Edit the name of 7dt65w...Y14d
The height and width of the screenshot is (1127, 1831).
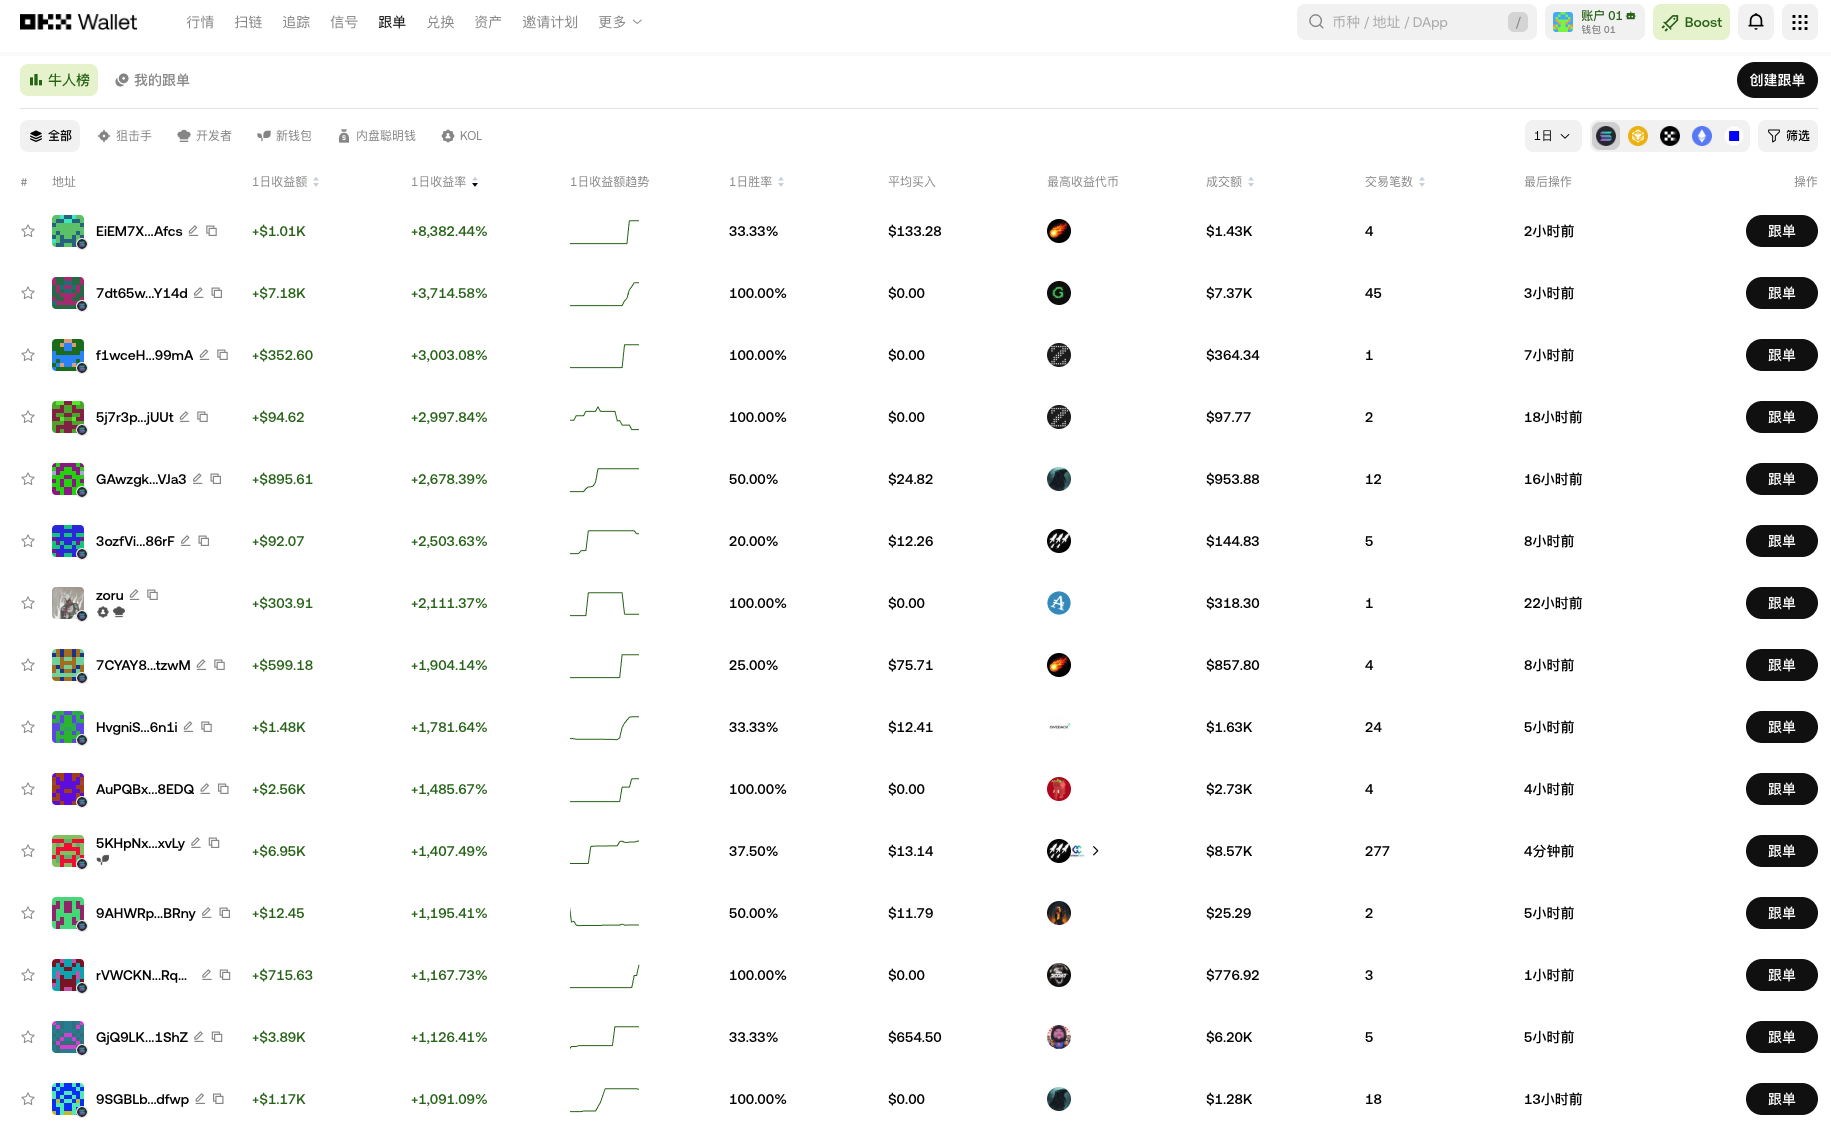[x=198, y=293]
